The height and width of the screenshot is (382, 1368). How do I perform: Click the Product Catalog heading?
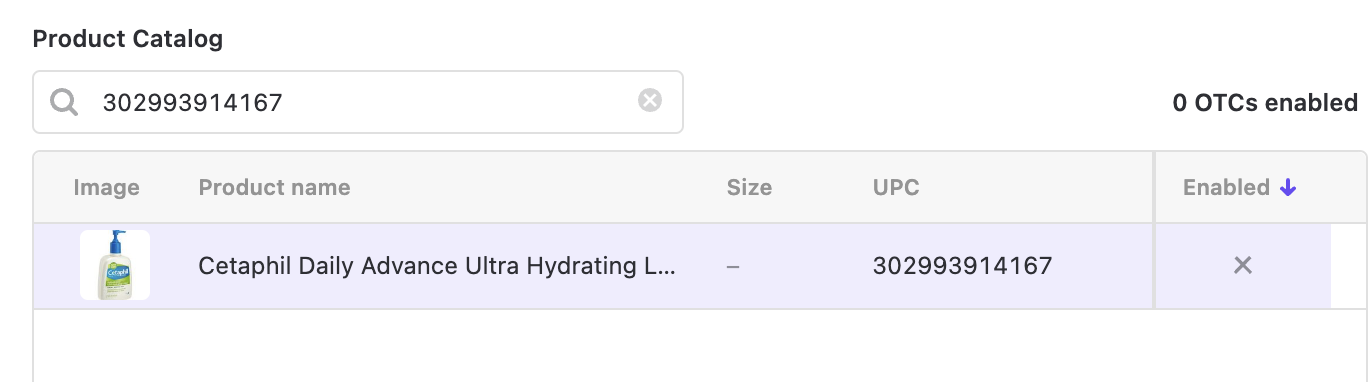click(x=128, y=39)
